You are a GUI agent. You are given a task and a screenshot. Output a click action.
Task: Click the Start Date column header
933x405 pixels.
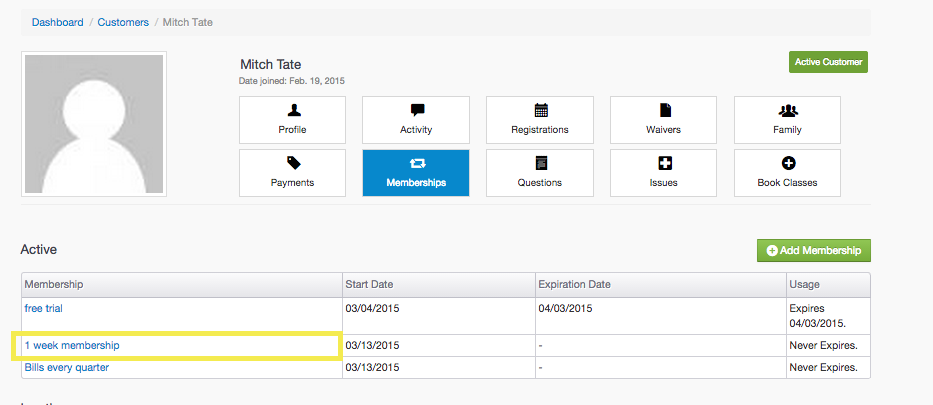372,285
